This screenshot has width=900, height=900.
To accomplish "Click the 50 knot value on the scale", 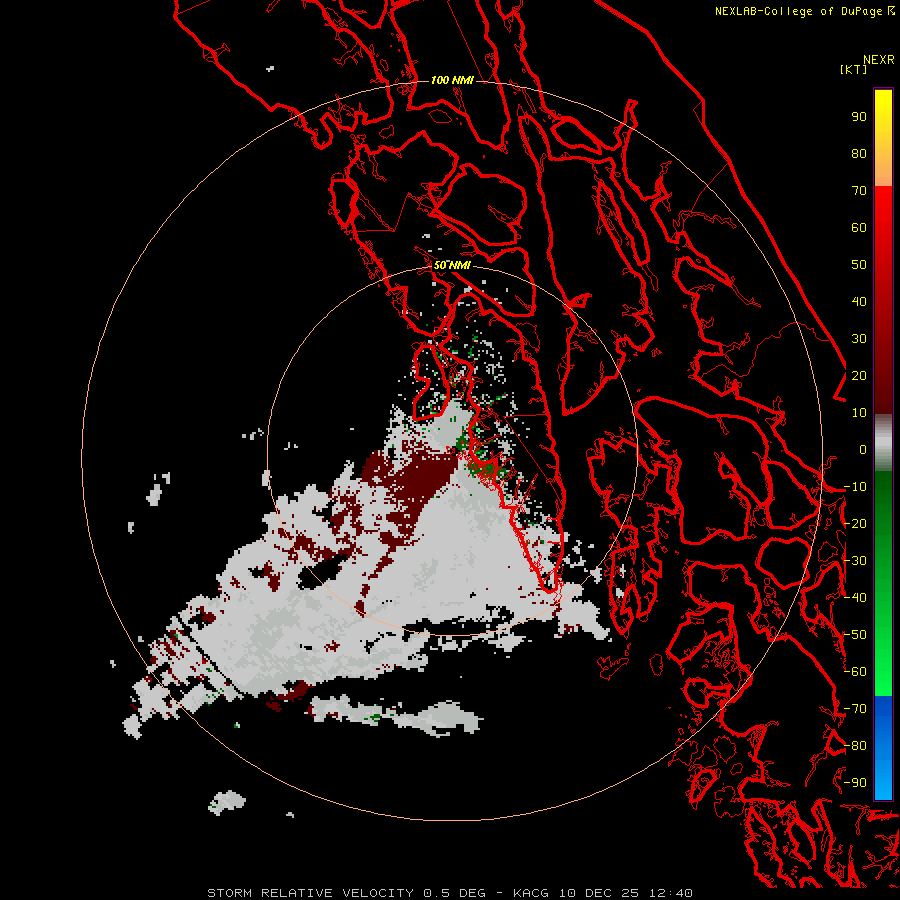I will 859,265.
